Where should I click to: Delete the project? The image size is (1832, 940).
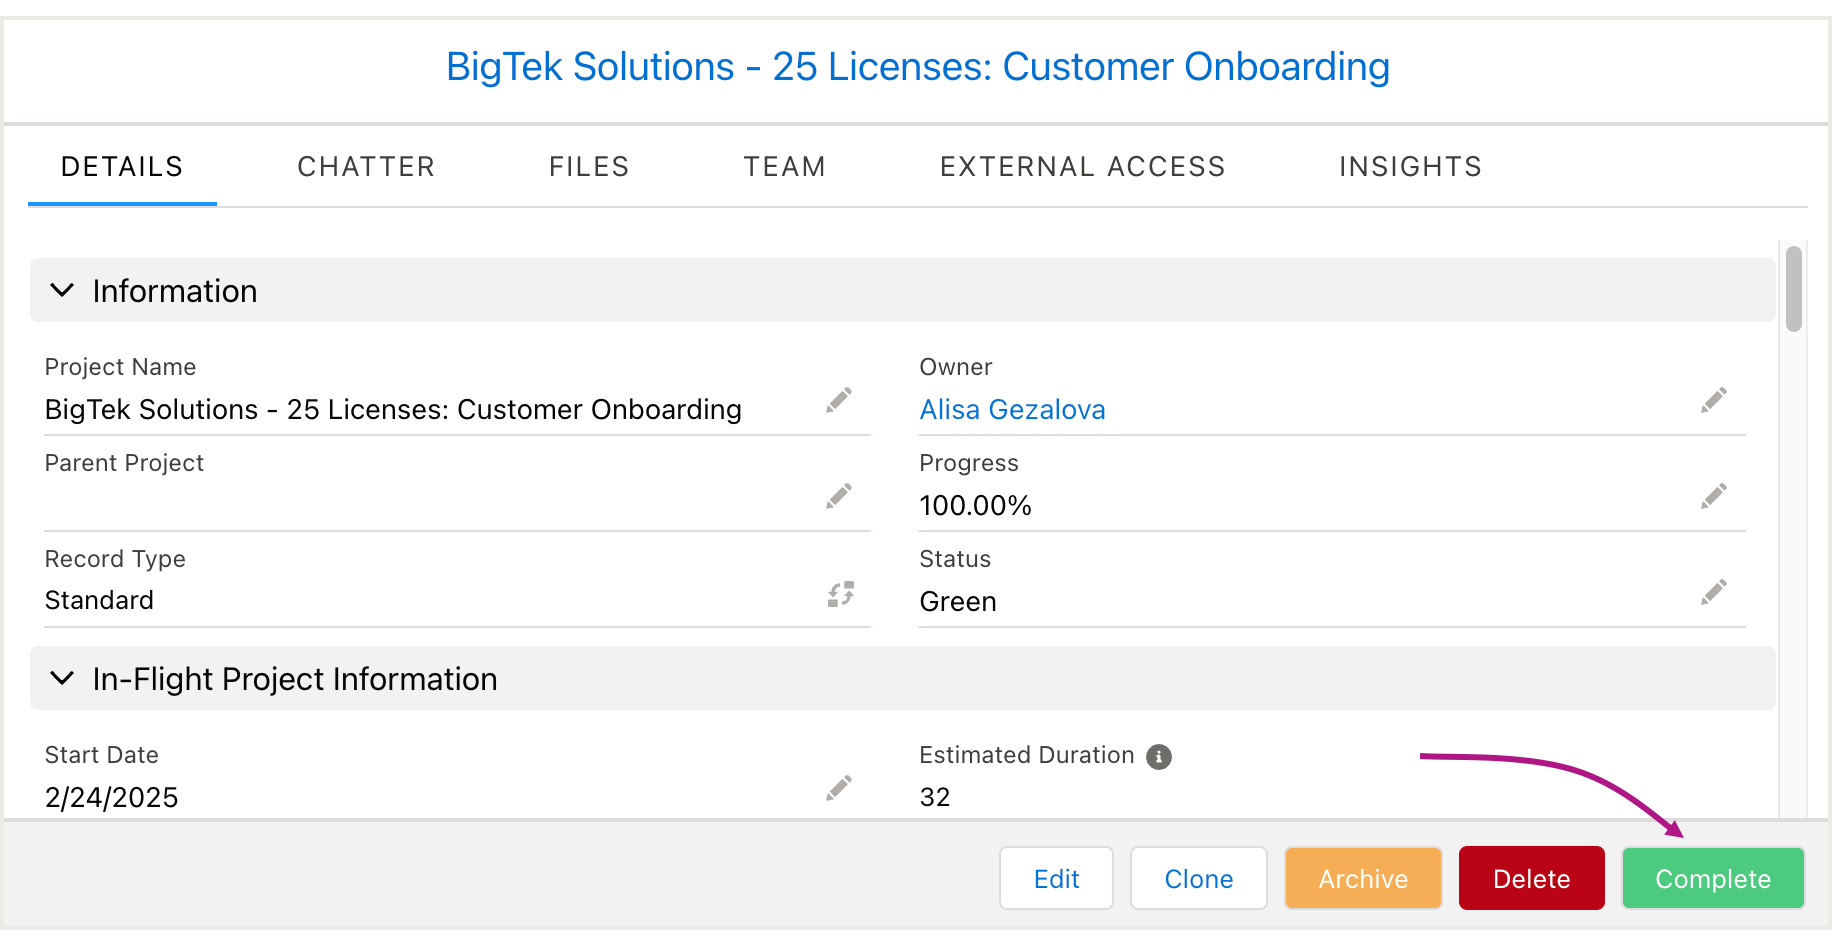click(x=1532, y=878)
